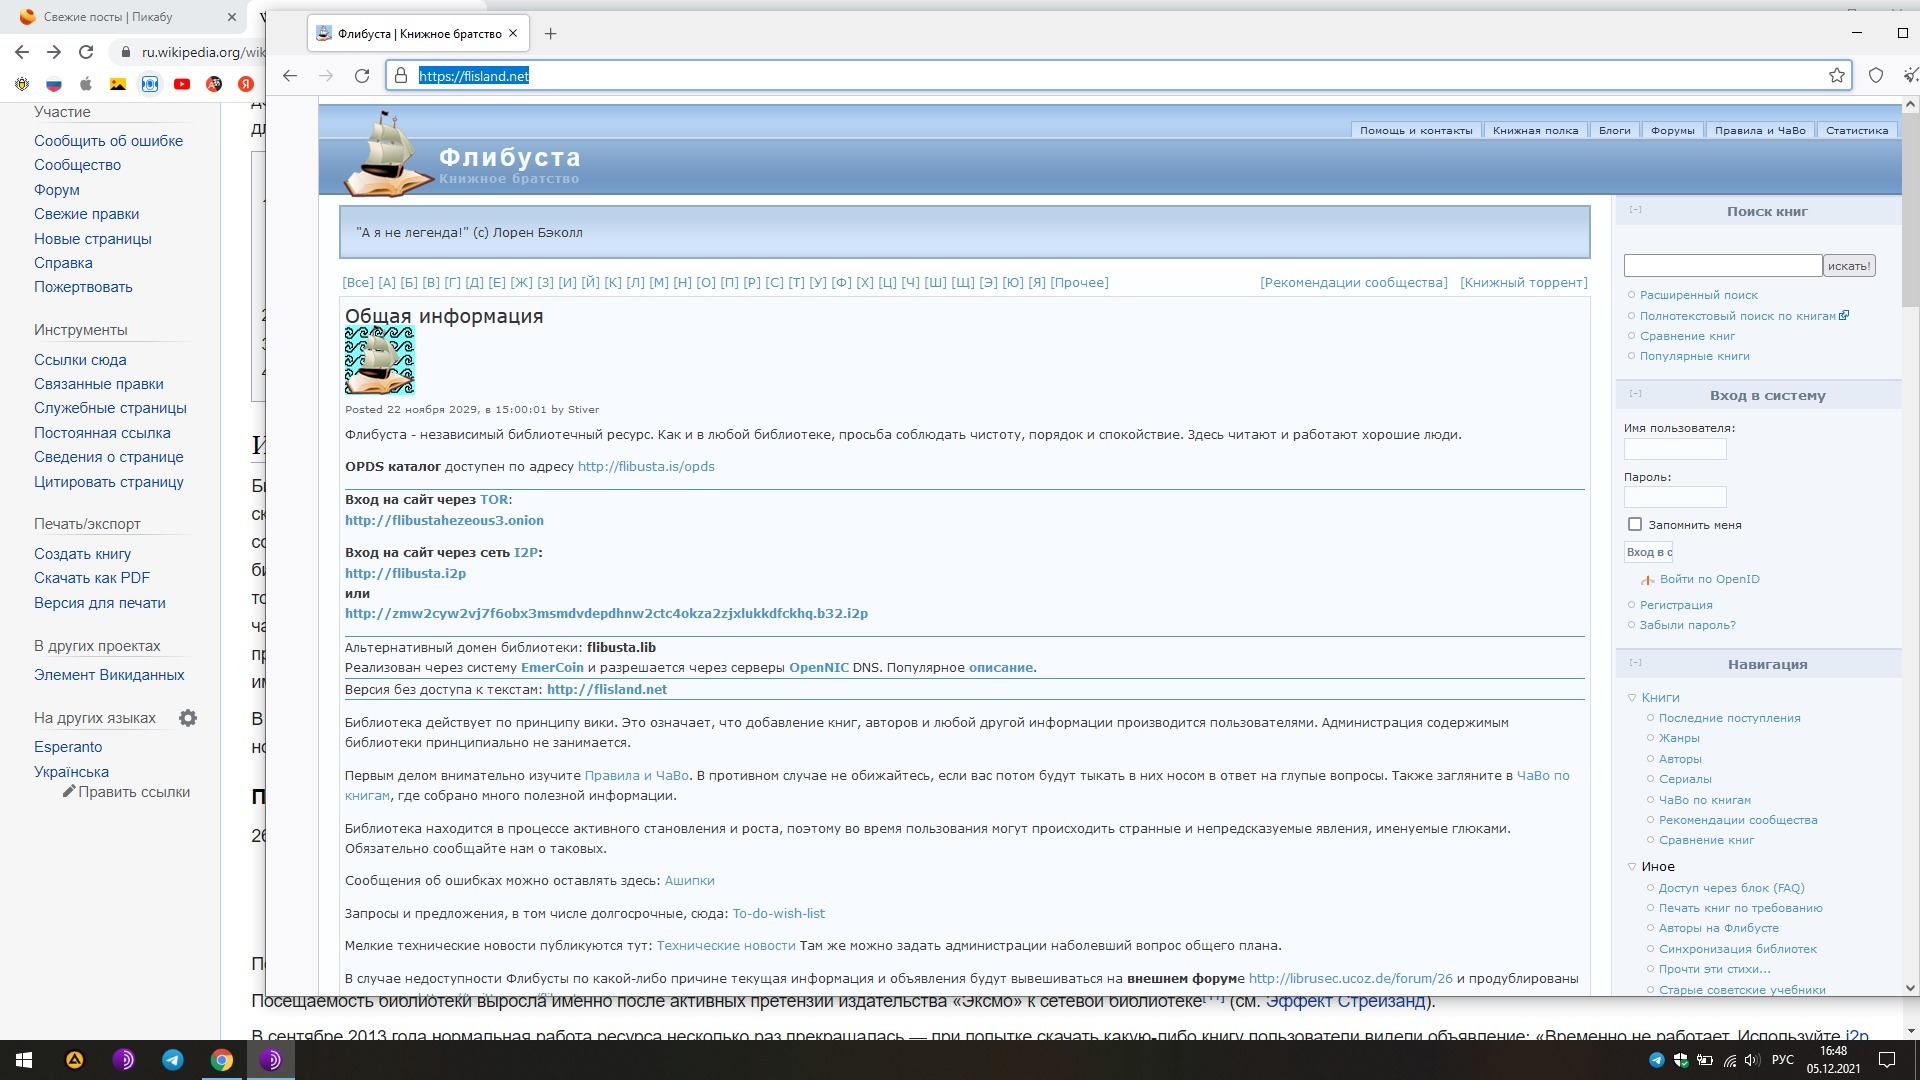Open Расширенный поиск link
Screen dimensions: 1920x1080
[x=1698, y=295]
